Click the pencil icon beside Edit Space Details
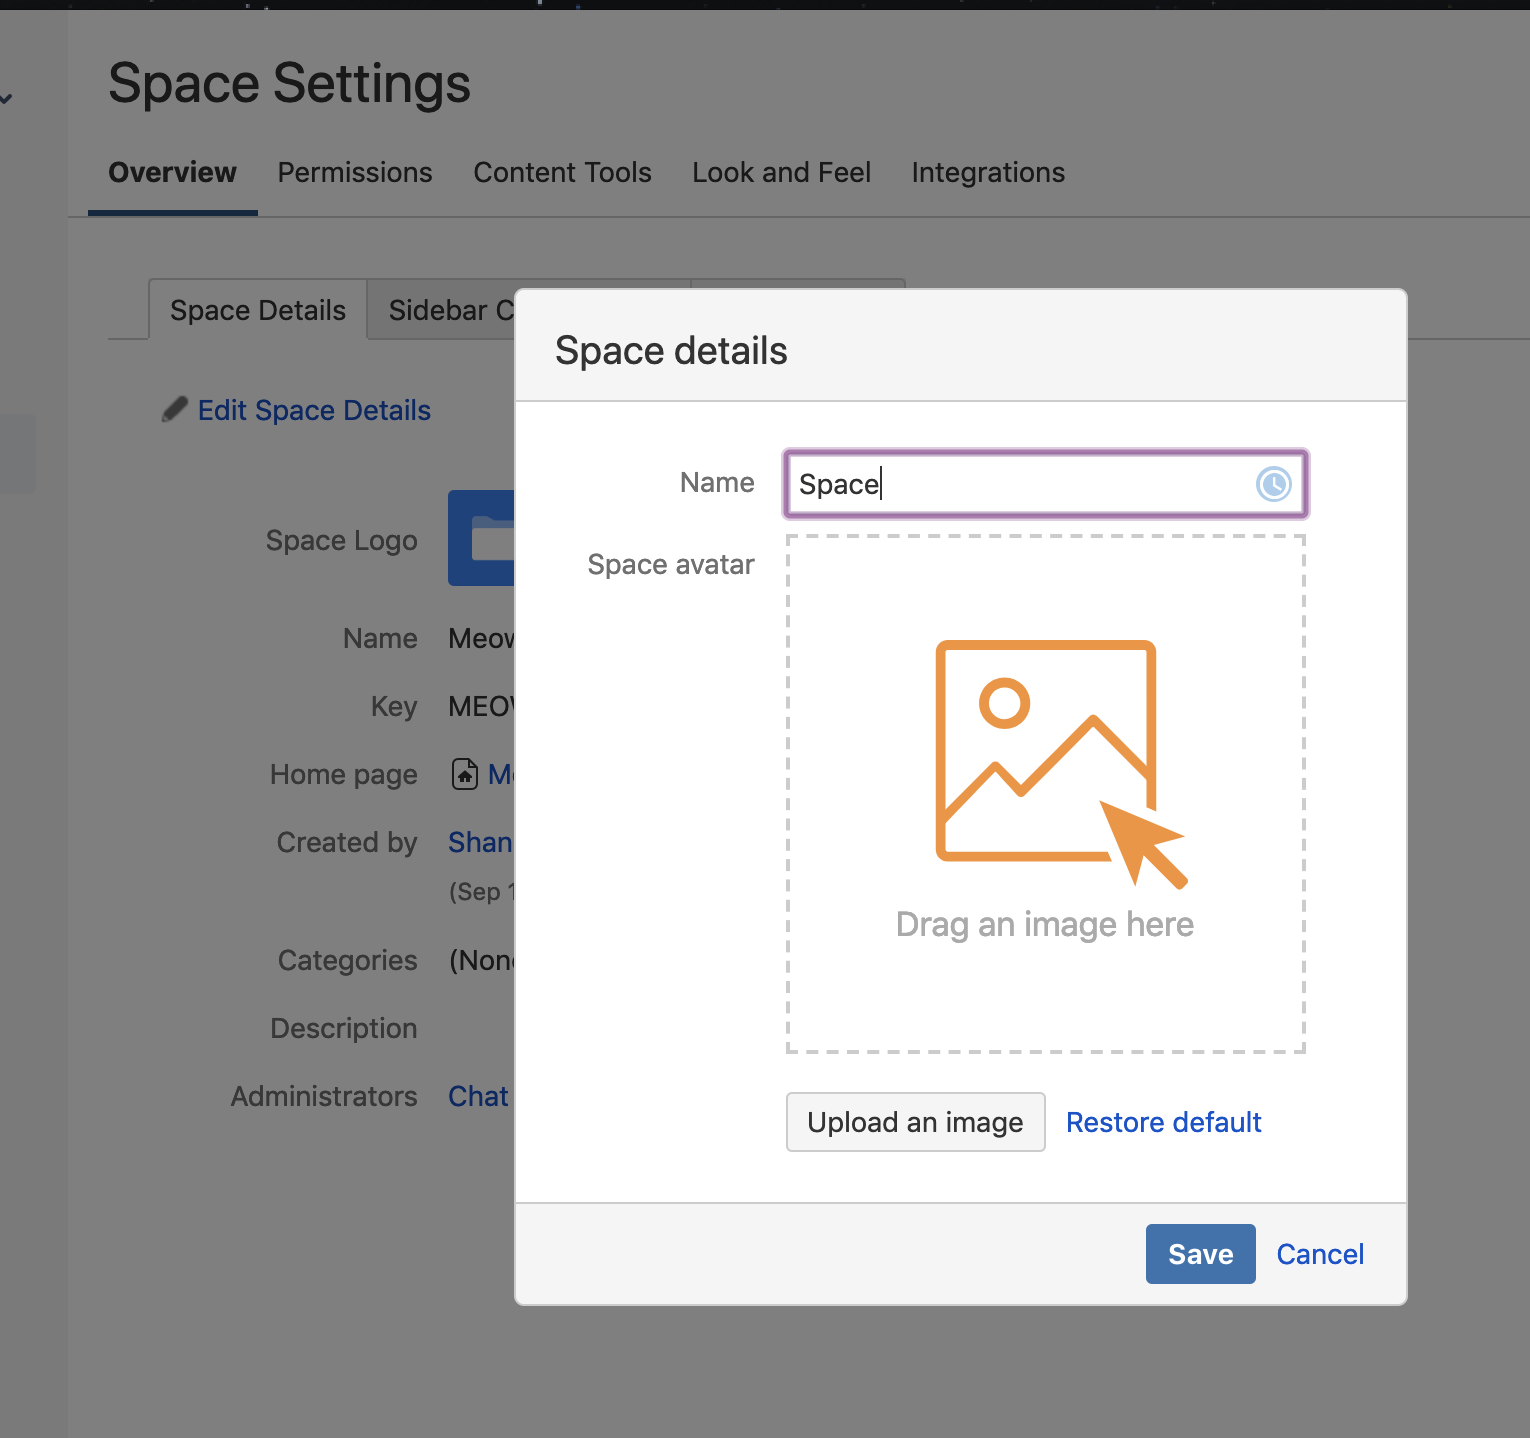The height and width of the screenshot is (1438, 1530). click(175, 409)
